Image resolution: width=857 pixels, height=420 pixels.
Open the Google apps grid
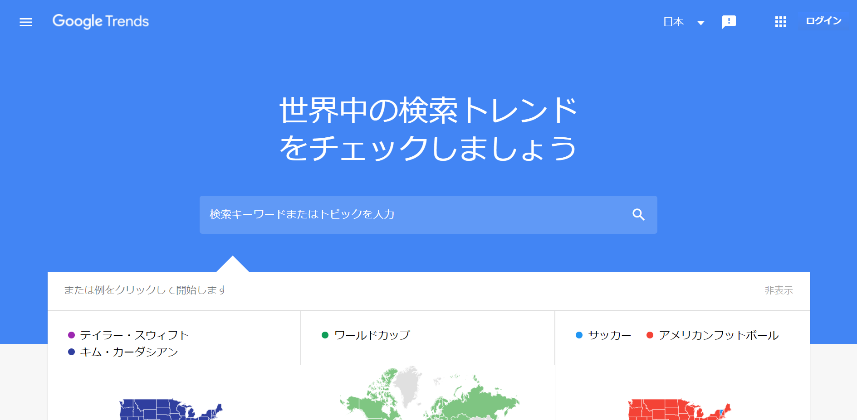(x=781, y=22)
